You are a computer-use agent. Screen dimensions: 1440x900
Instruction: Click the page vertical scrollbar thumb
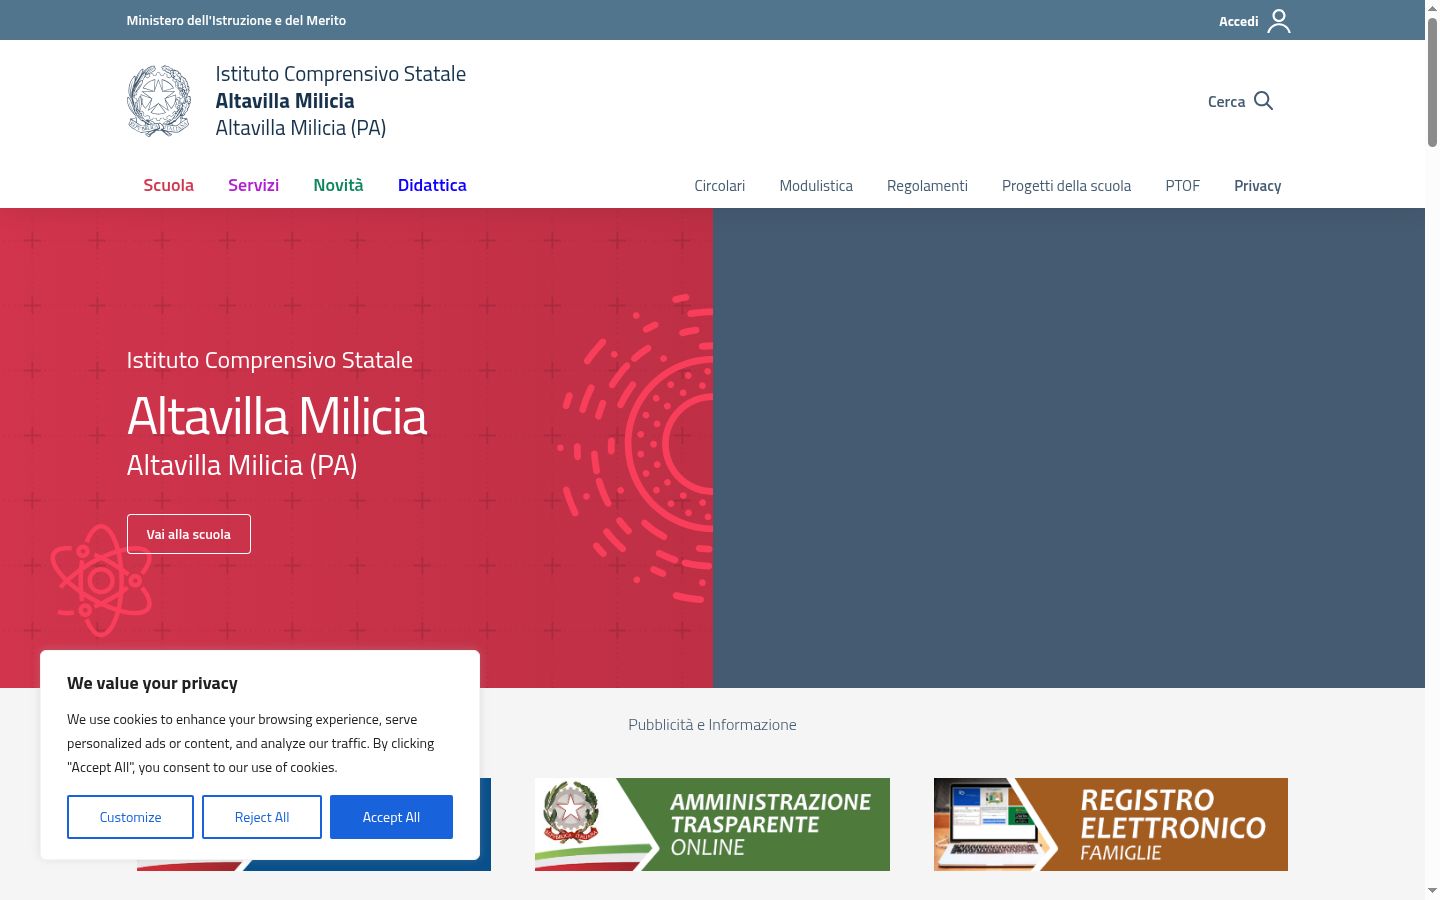click(1432, 84)
